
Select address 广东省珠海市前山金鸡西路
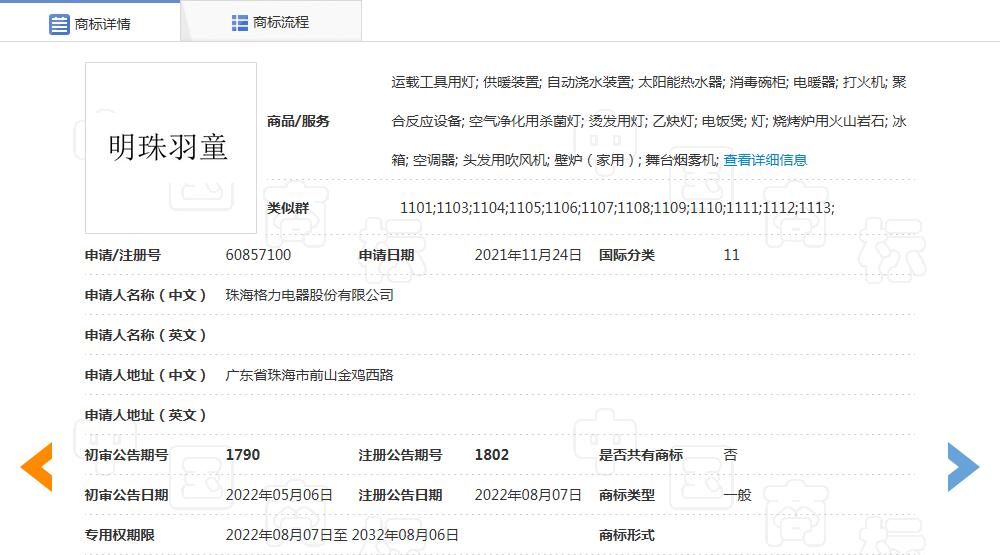[309, 375]
